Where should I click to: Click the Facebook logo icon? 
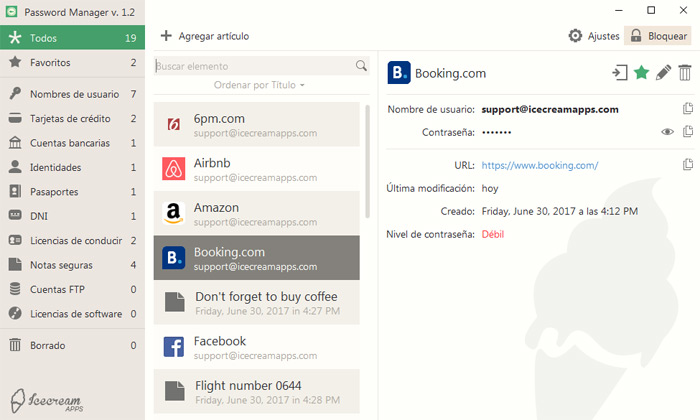[x=174, y=347]
